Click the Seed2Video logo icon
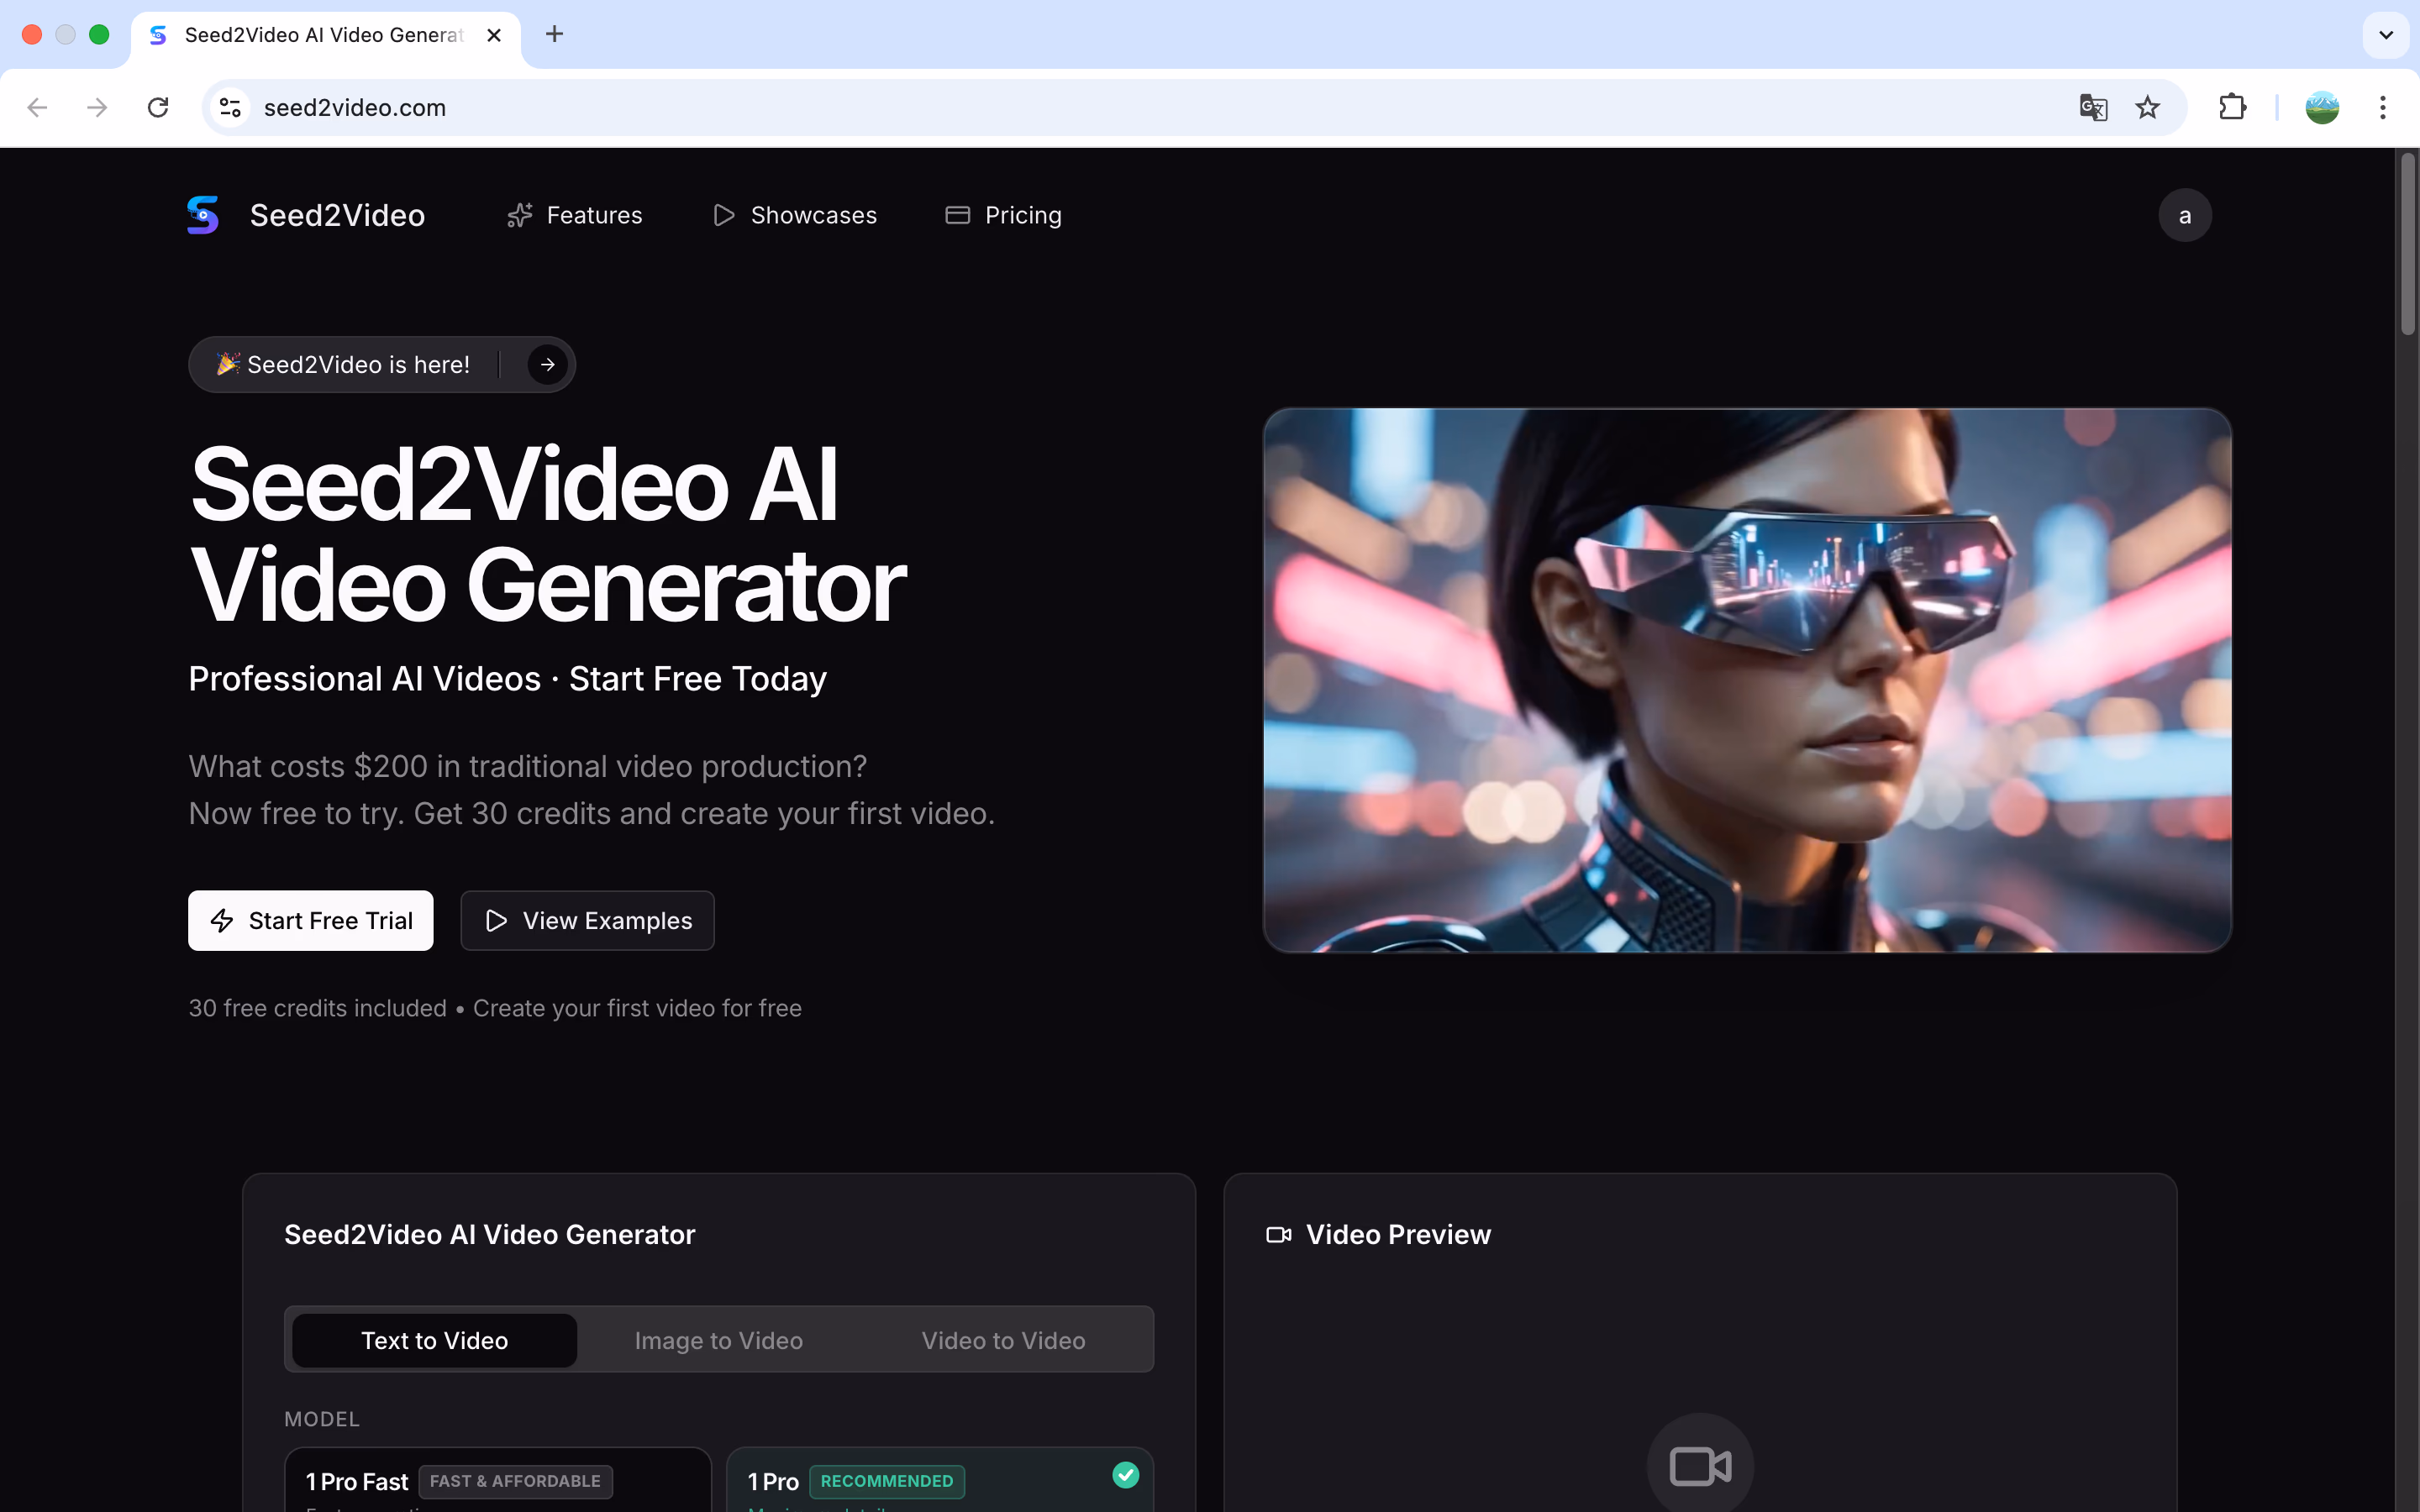Image resolution: width=2420 pixels, height=1512 pixels. [x=203, y=215]
